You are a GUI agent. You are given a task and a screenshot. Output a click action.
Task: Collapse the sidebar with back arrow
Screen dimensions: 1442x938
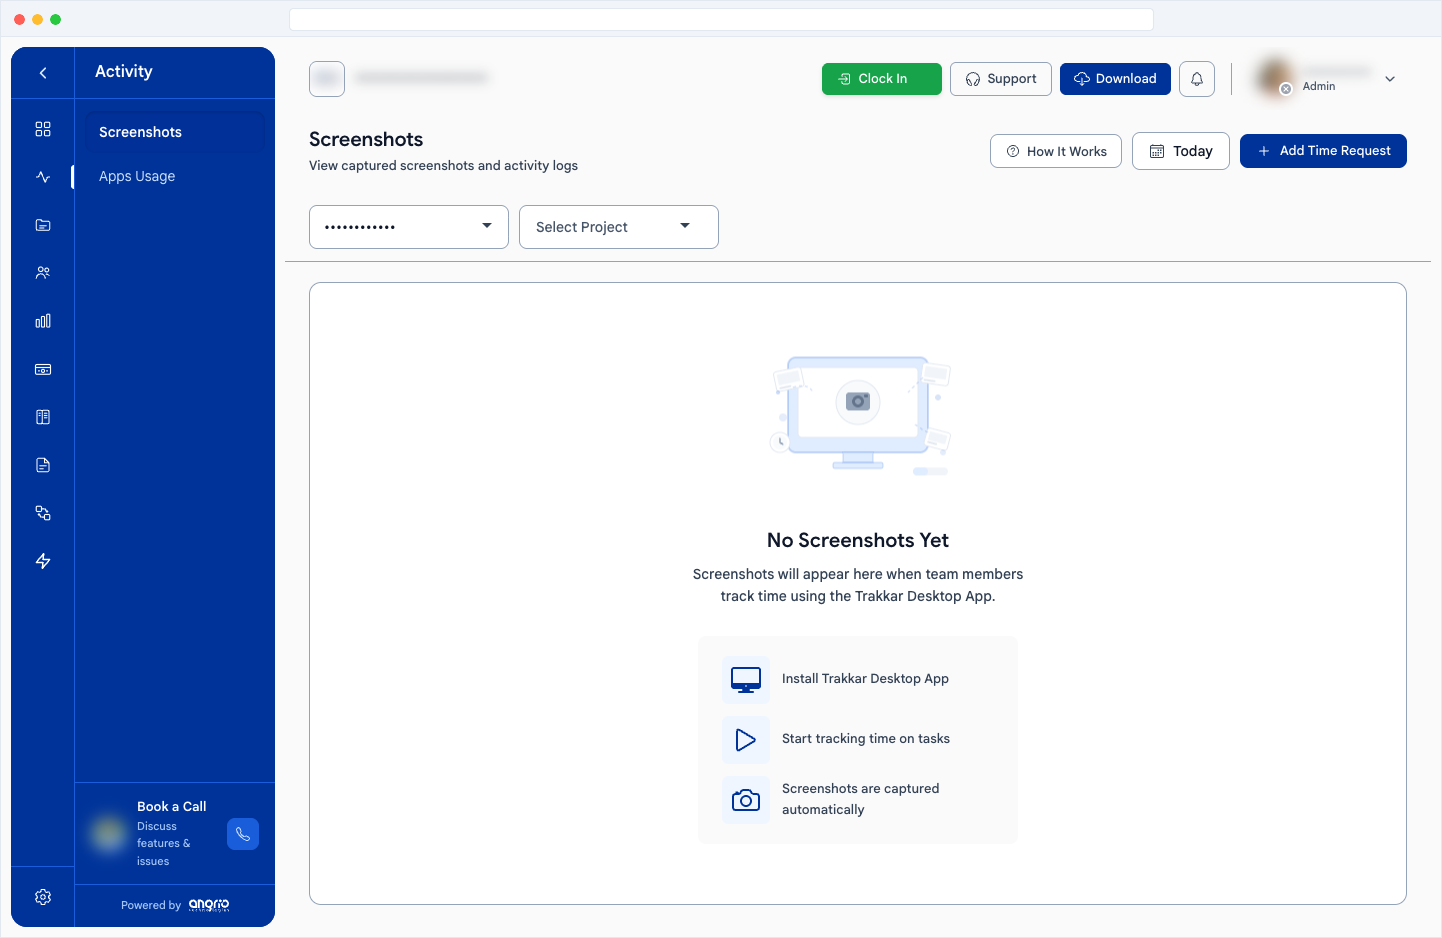(43, 72)
